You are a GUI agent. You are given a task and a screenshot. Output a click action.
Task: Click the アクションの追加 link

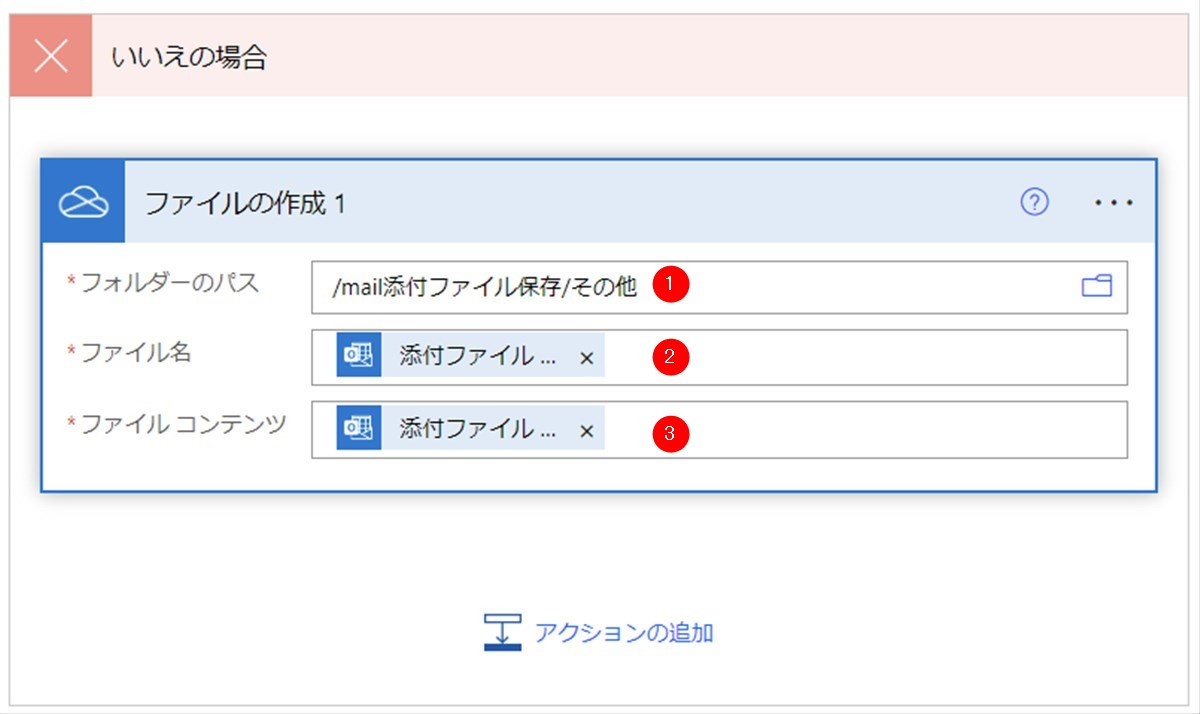623,633
